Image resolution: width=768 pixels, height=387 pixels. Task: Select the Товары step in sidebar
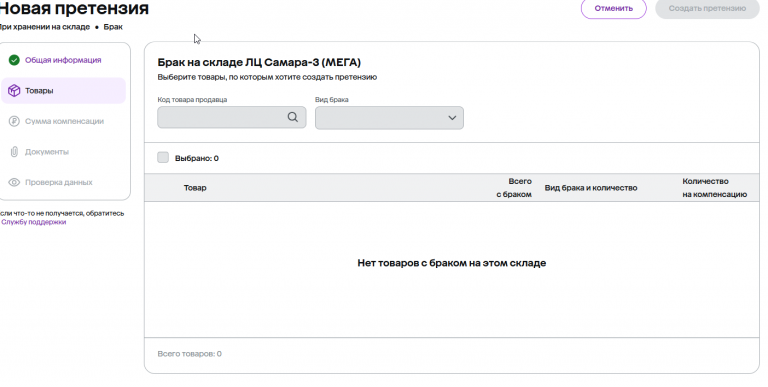tap(63, 91)
